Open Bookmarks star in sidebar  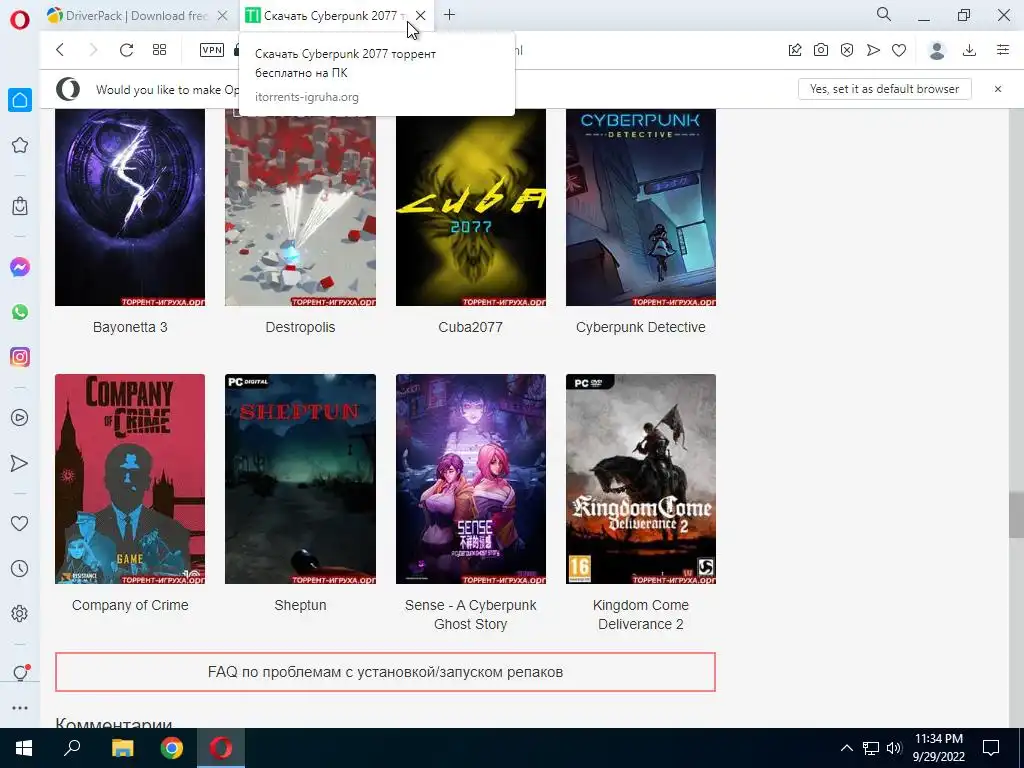click(20, 145)
